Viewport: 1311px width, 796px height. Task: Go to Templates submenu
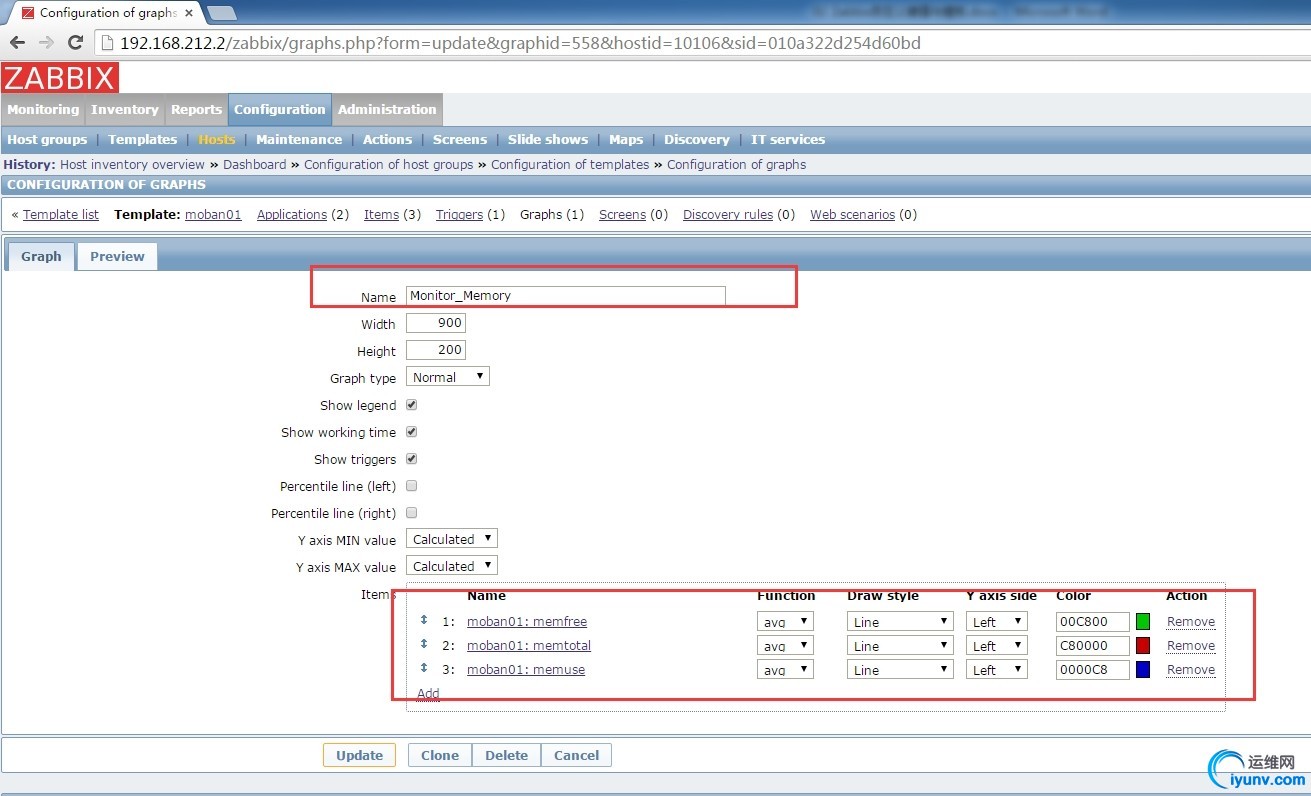click(142, 139)
